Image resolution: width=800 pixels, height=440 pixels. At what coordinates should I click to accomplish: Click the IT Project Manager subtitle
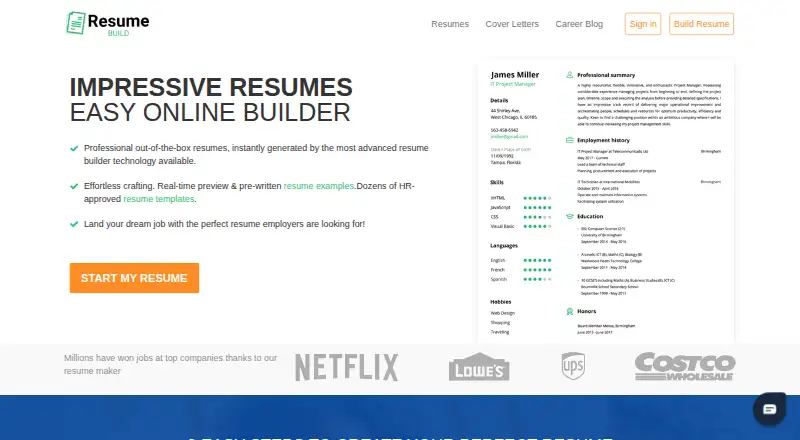[513, 84]
